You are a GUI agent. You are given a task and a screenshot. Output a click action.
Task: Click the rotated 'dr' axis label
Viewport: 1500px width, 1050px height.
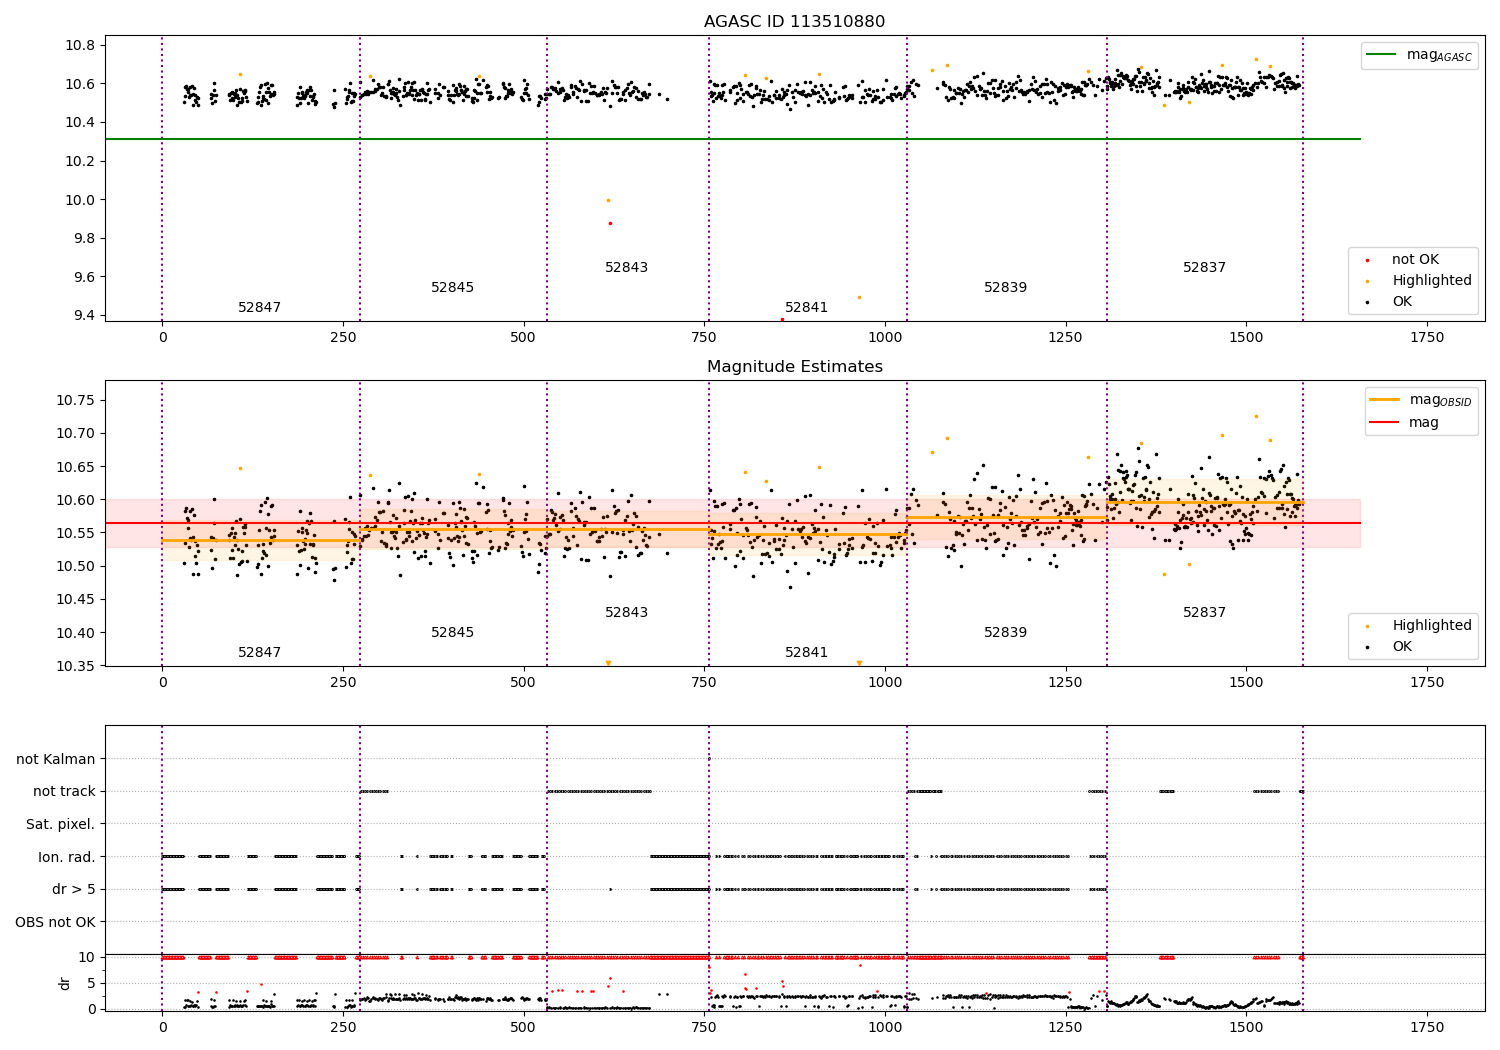[x=65, y=983]
